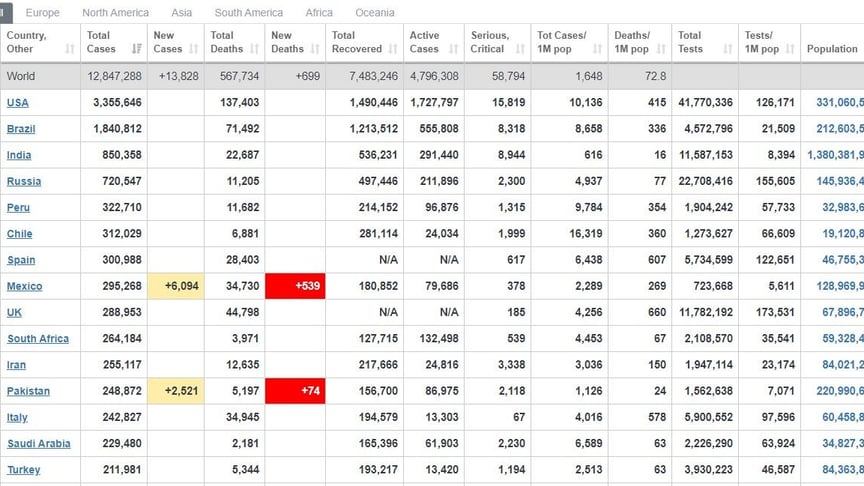Select India total recovered value 536,231
This screenshot has height=486, width=864.
(x=378, y=155)
